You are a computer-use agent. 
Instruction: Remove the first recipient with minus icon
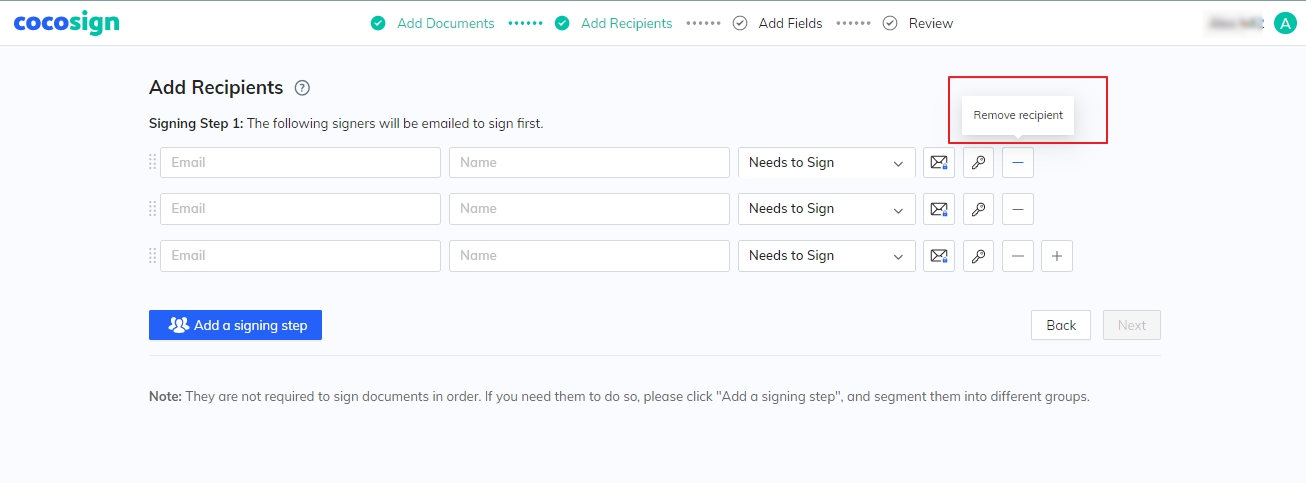click(x=1018, y=162)
